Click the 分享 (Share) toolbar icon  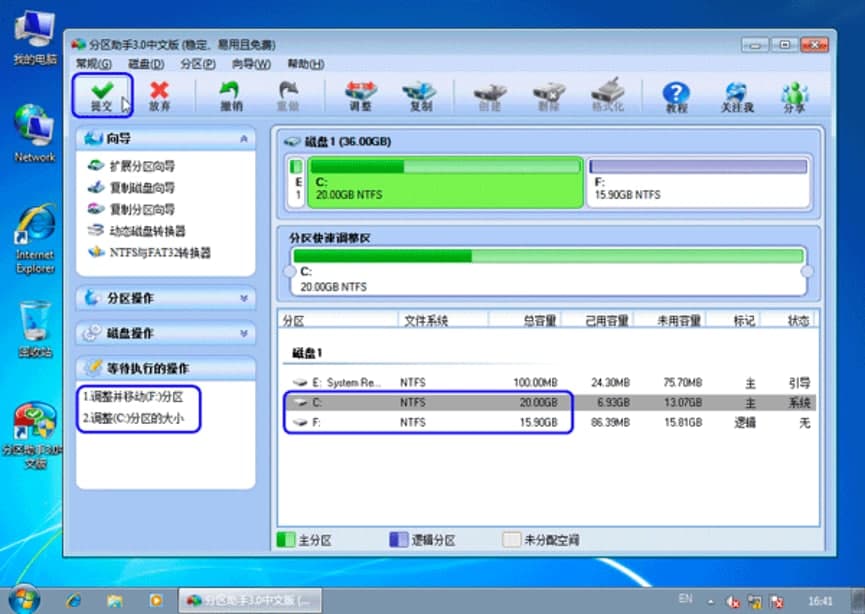pyautogui.click(x=794, y=97)
